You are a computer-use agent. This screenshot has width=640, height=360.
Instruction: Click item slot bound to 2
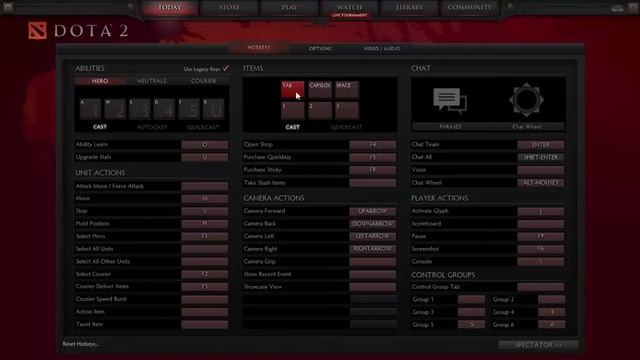320,111
